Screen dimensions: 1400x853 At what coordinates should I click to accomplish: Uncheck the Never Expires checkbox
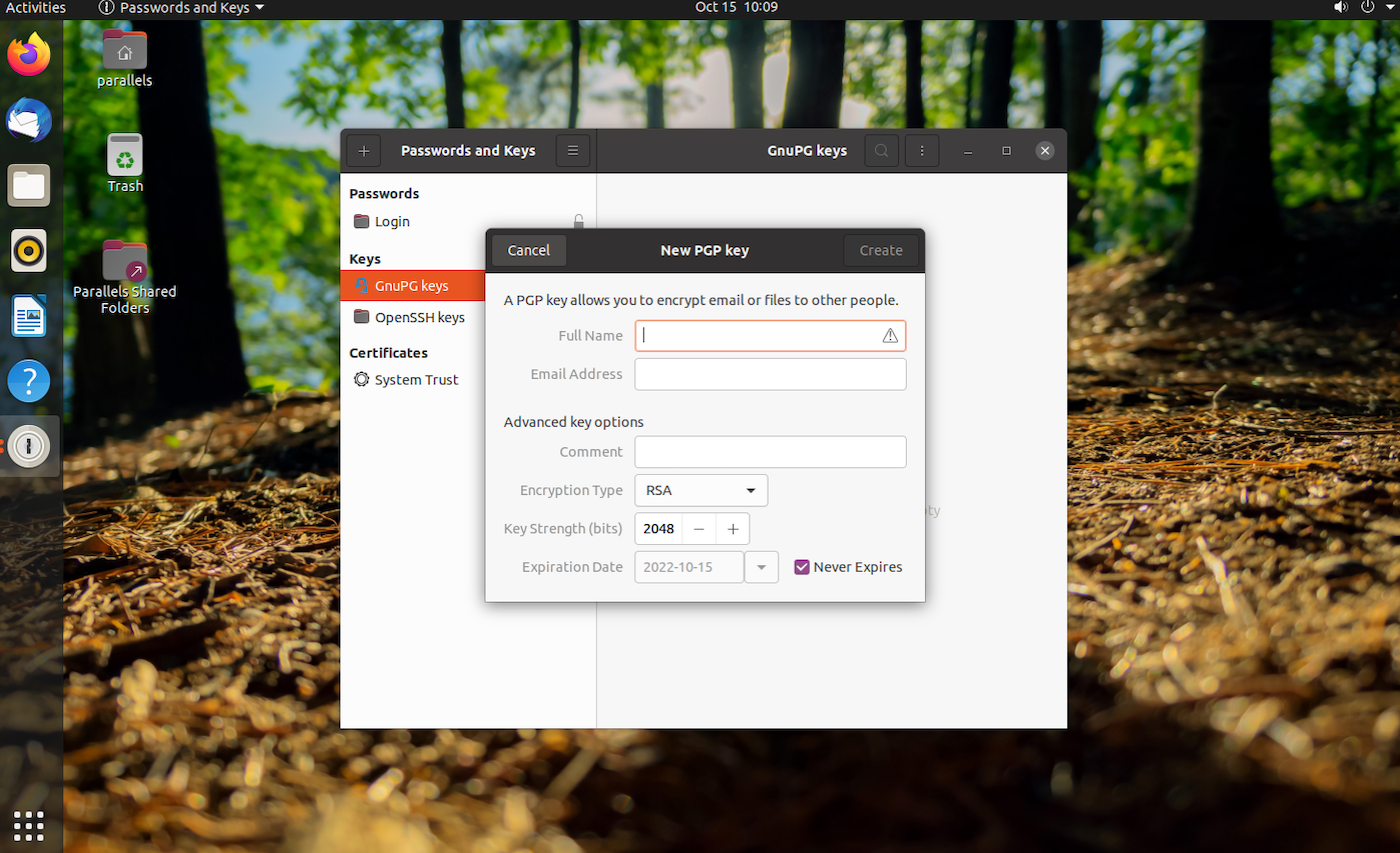click(x=801, y=566)
